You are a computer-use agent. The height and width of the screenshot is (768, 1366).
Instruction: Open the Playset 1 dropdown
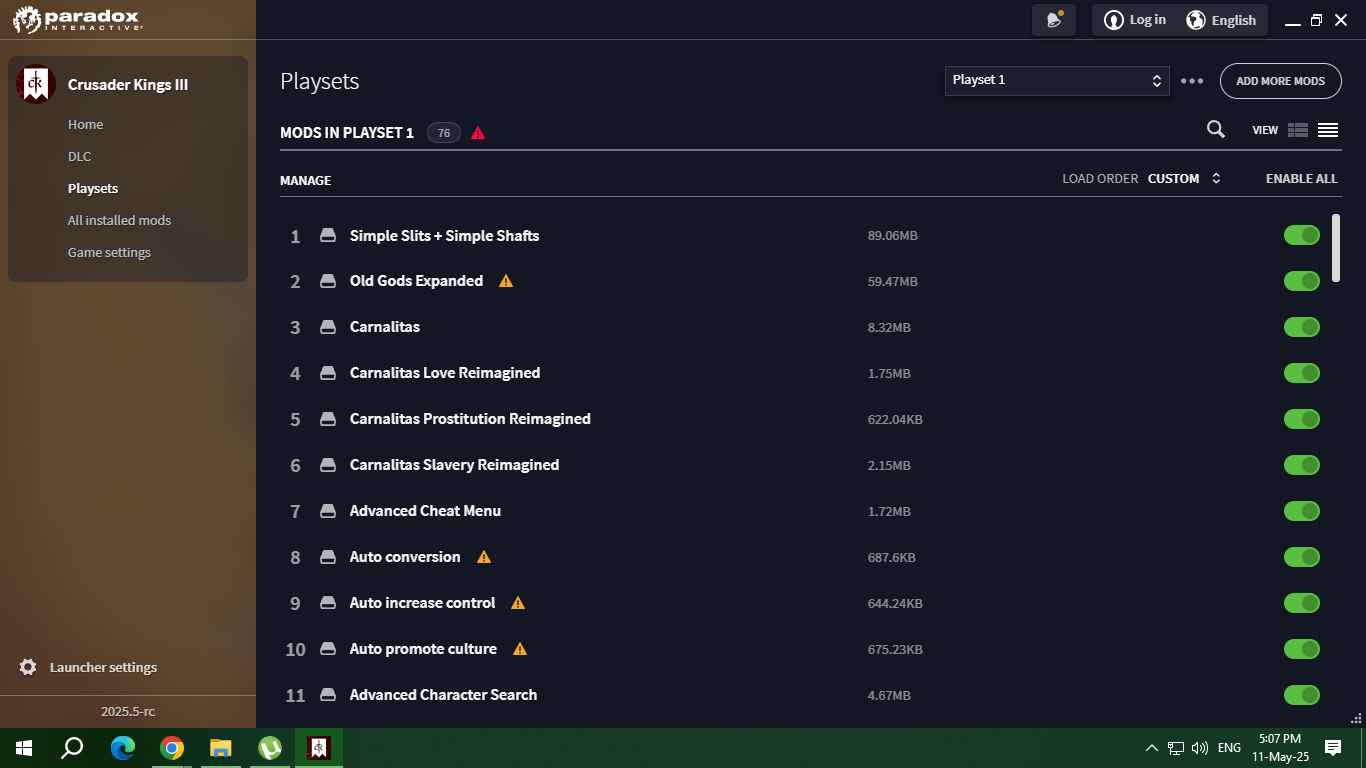[x=1057, y=81]
